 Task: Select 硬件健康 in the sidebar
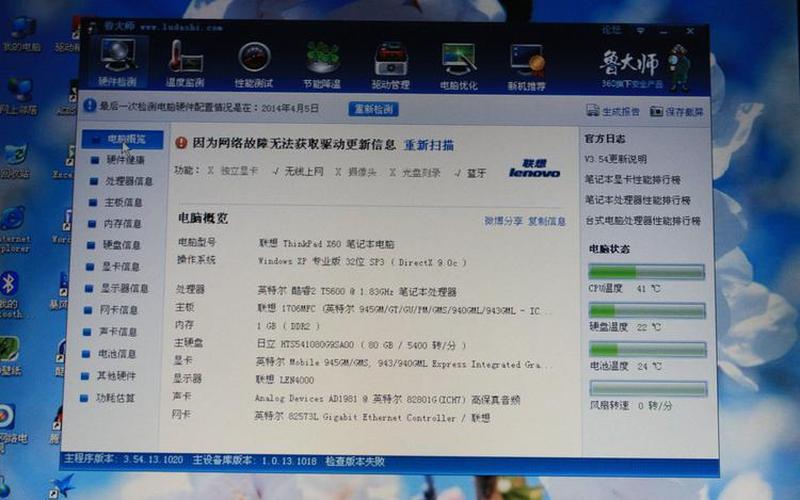click(117, 160)
